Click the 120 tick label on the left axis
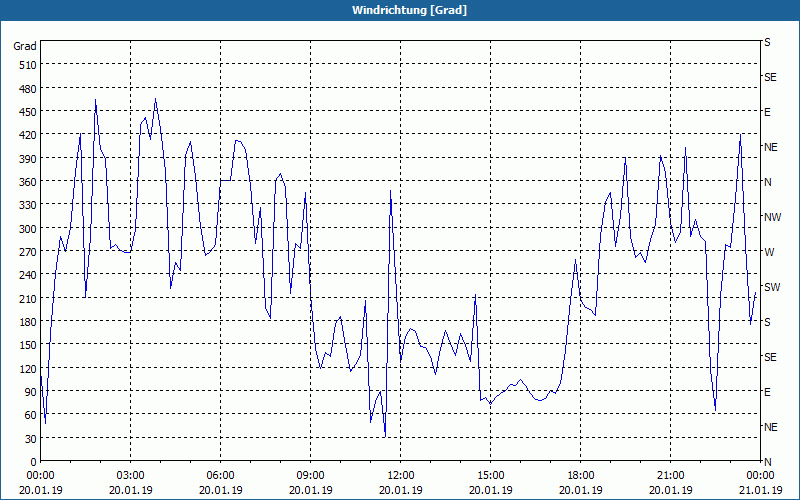Viewport: 800px width, 500px height. 28,369
